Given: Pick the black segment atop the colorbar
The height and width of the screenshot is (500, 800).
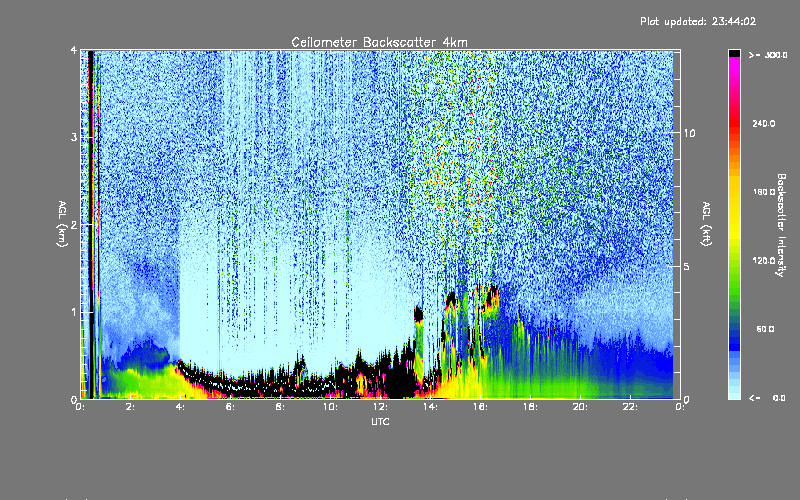Looking at the screenshot, I should point(734,53).
